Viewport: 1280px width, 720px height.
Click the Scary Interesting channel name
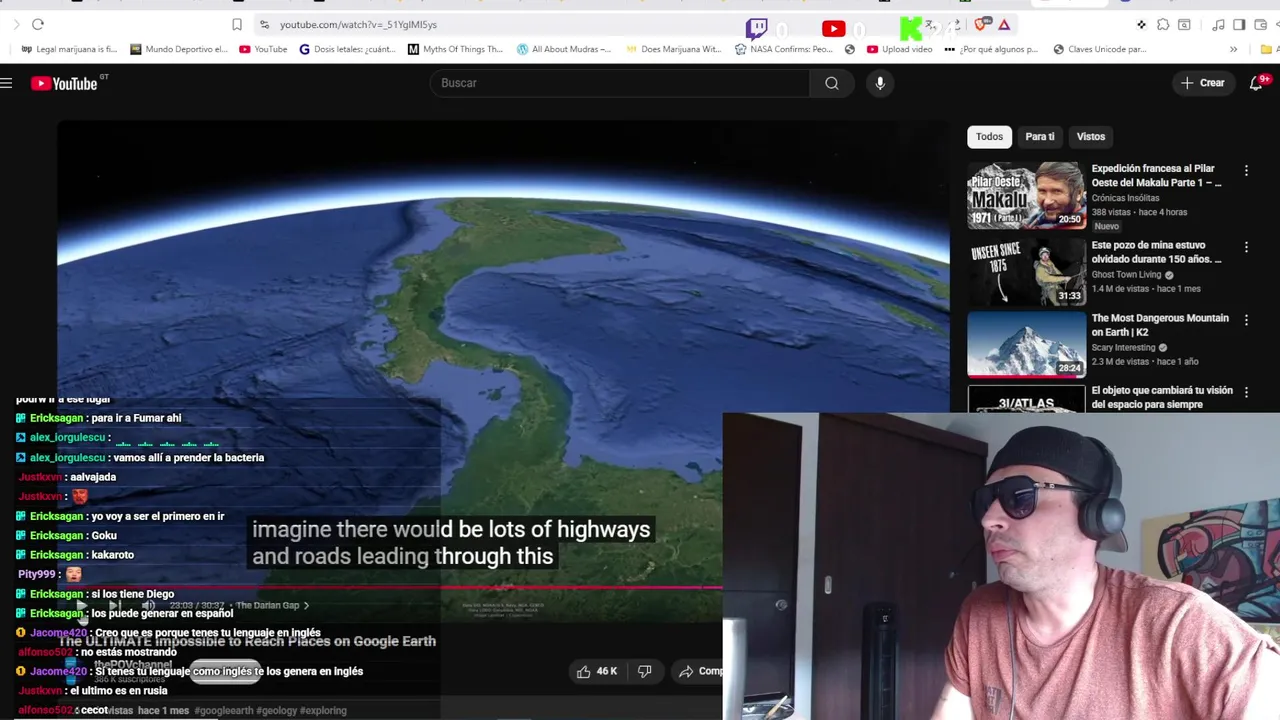pyautogui.click(x=1123, y=348)
